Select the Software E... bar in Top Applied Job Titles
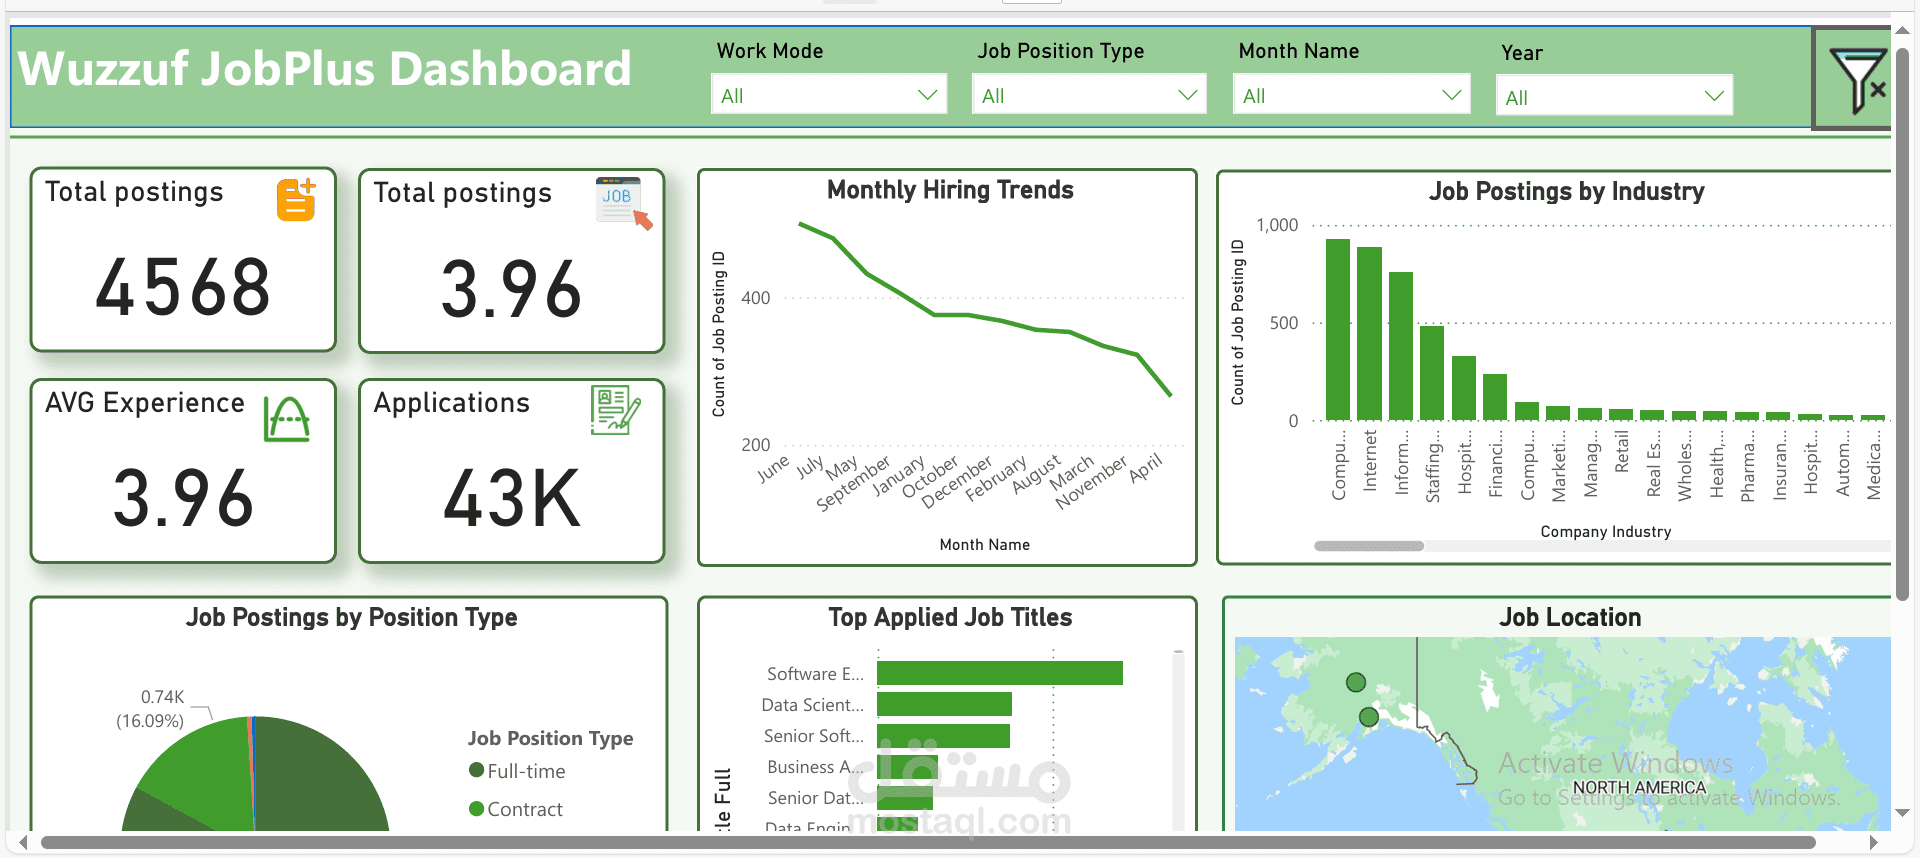The width and height of the screenshot is (1920, 858). coord(1000,673)
